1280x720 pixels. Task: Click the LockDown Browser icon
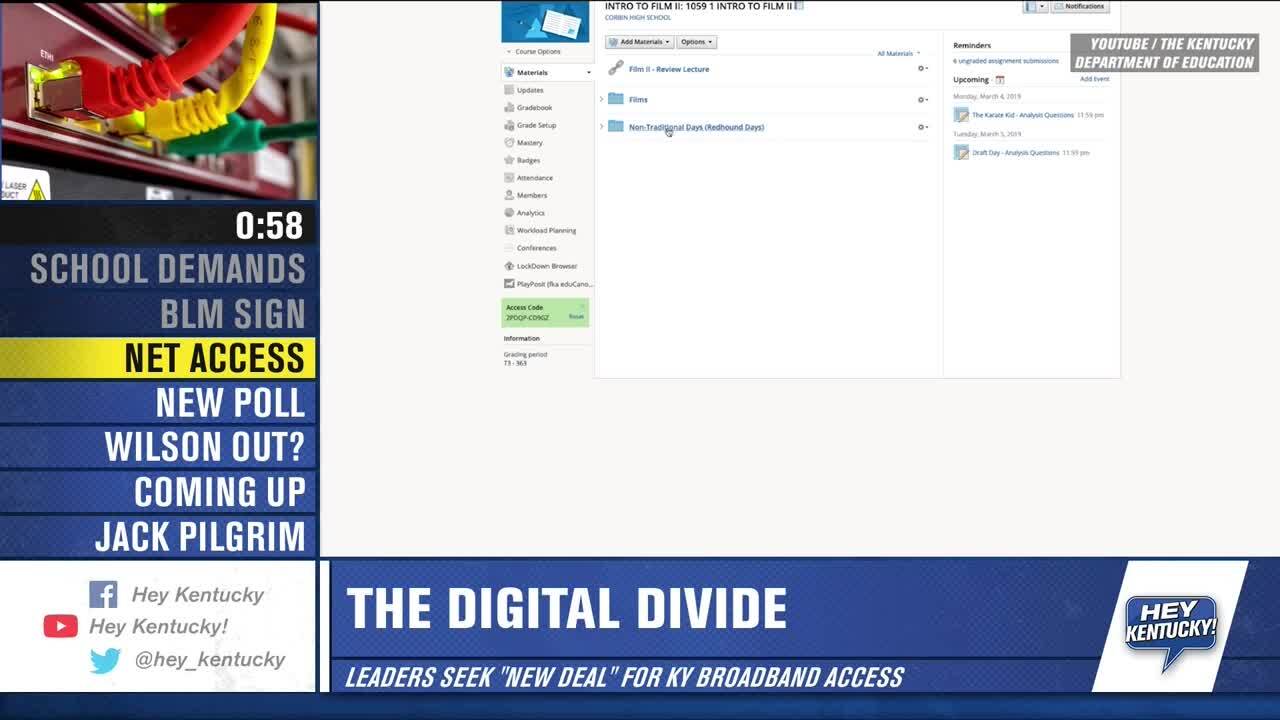(x=509, y=266)
